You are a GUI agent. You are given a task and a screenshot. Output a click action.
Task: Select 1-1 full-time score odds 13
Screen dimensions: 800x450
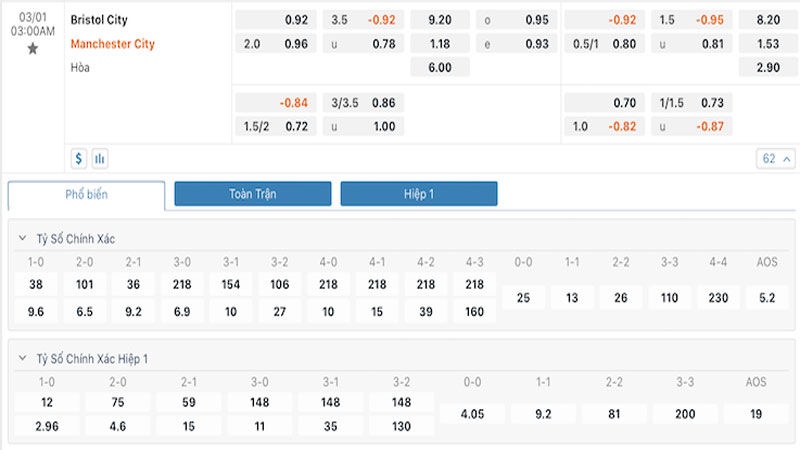pyautogui.click(x=572, y=298)
